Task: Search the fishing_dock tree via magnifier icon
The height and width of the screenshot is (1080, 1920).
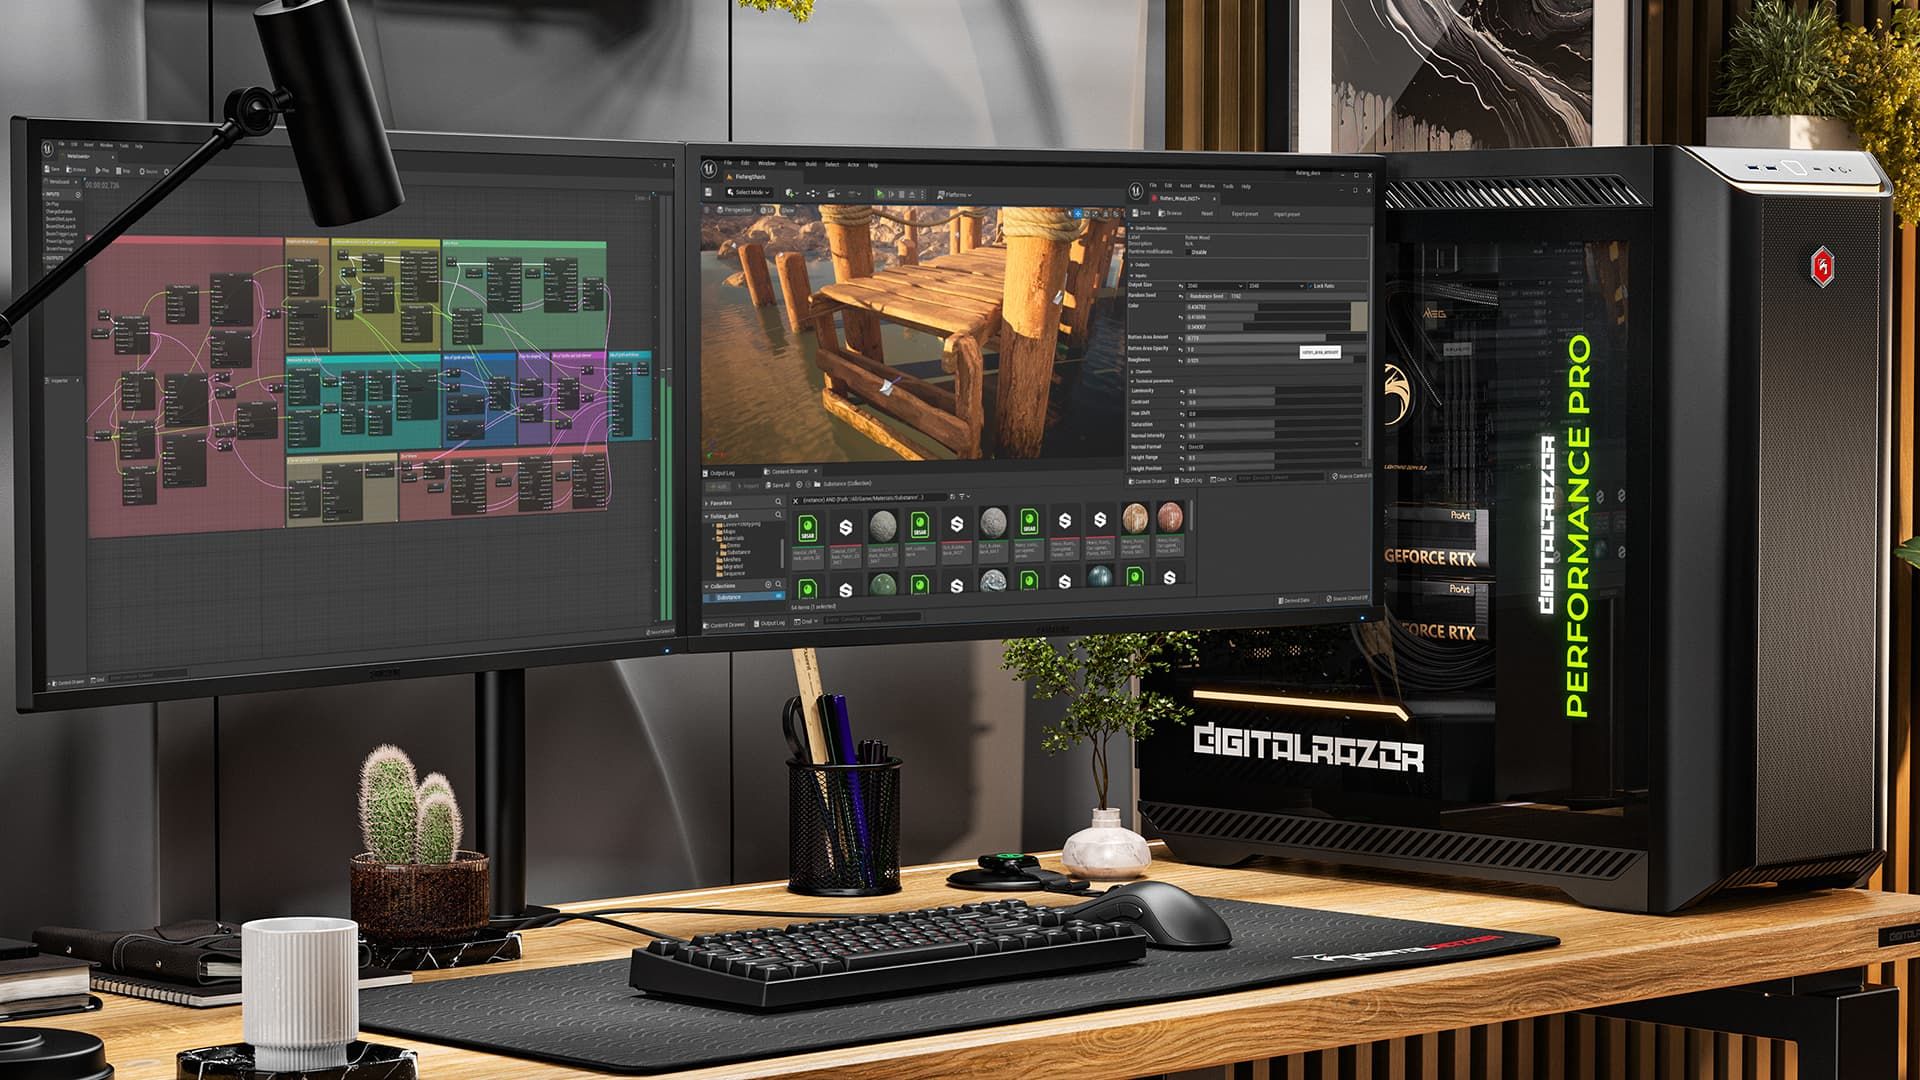Action: point(778,514)
